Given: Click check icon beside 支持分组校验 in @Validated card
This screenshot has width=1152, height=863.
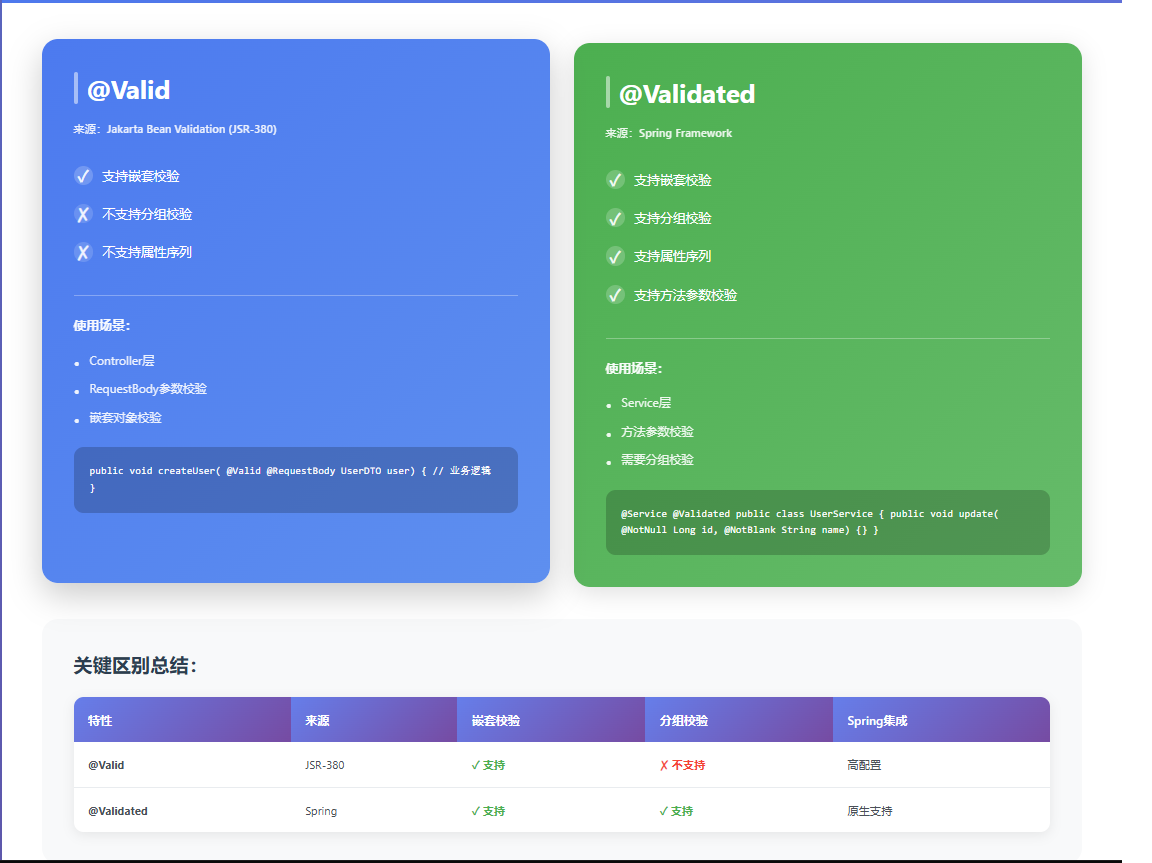Looking at the screenshot, I should click(615, 218).
